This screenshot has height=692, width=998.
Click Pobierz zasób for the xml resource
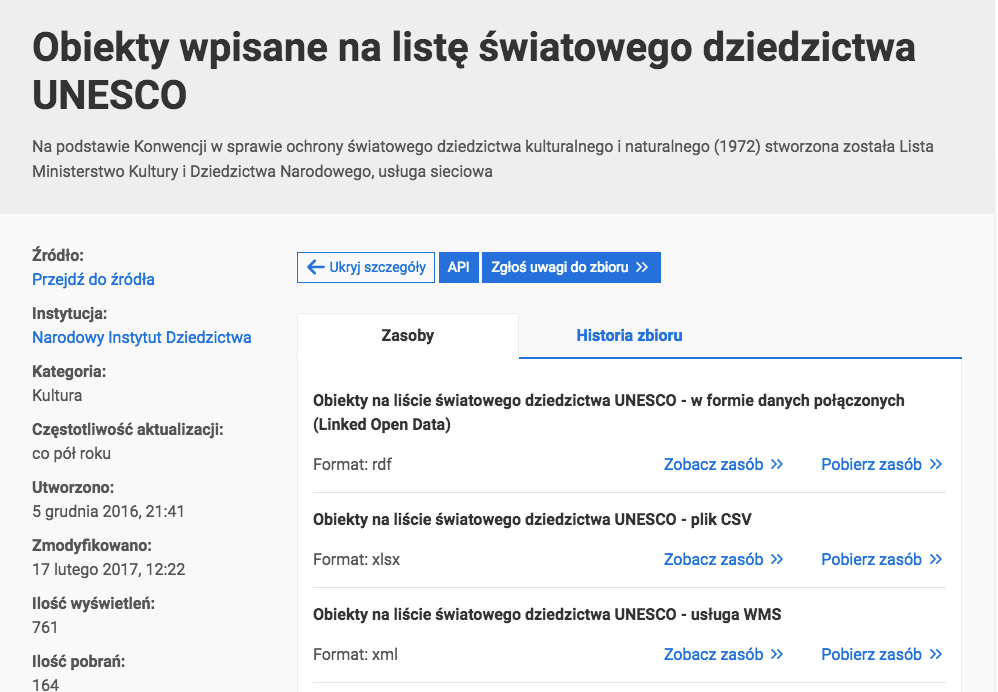[882, 654]
